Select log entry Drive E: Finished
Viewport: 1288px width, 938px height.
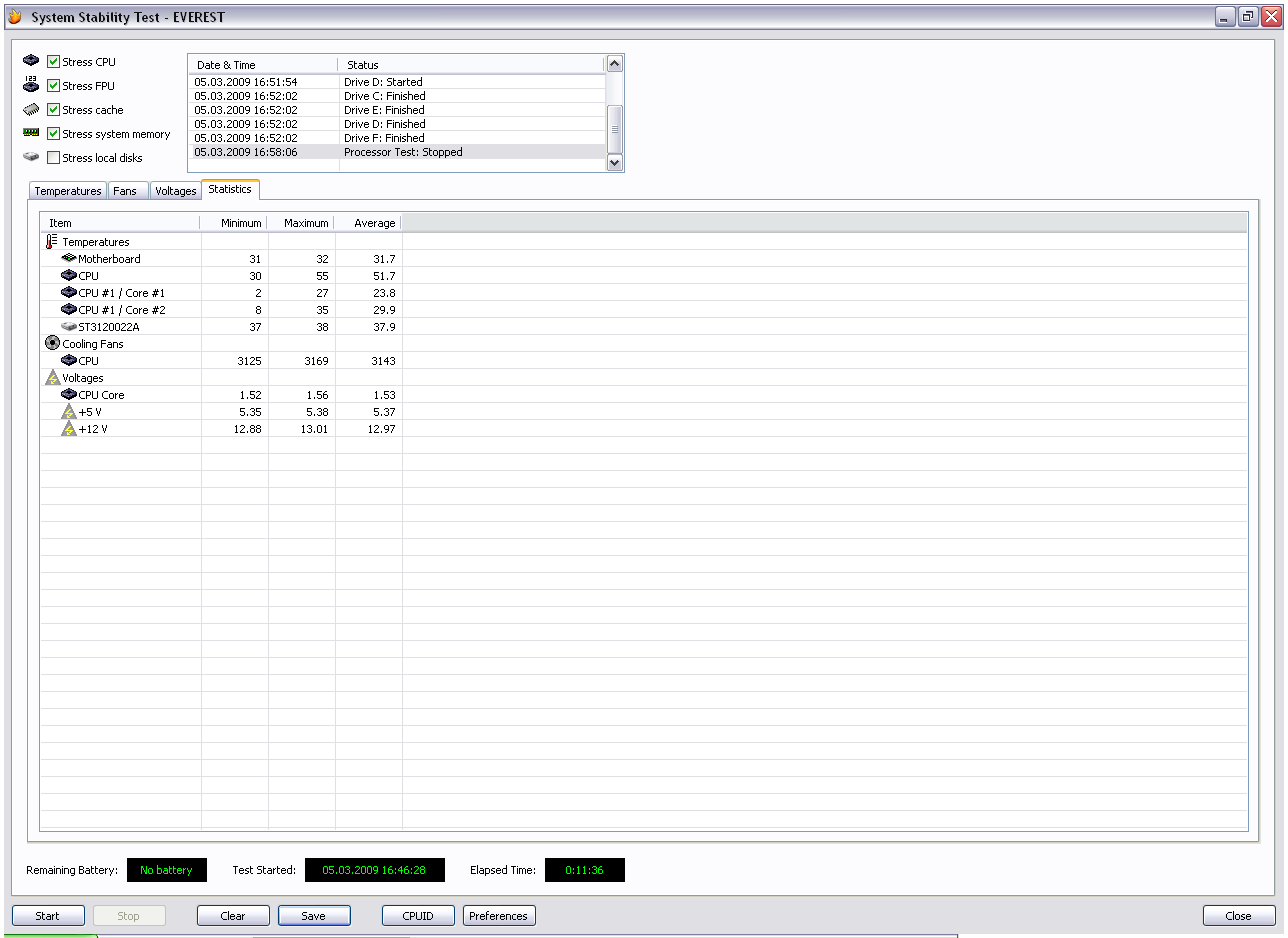tap(397, 110)
